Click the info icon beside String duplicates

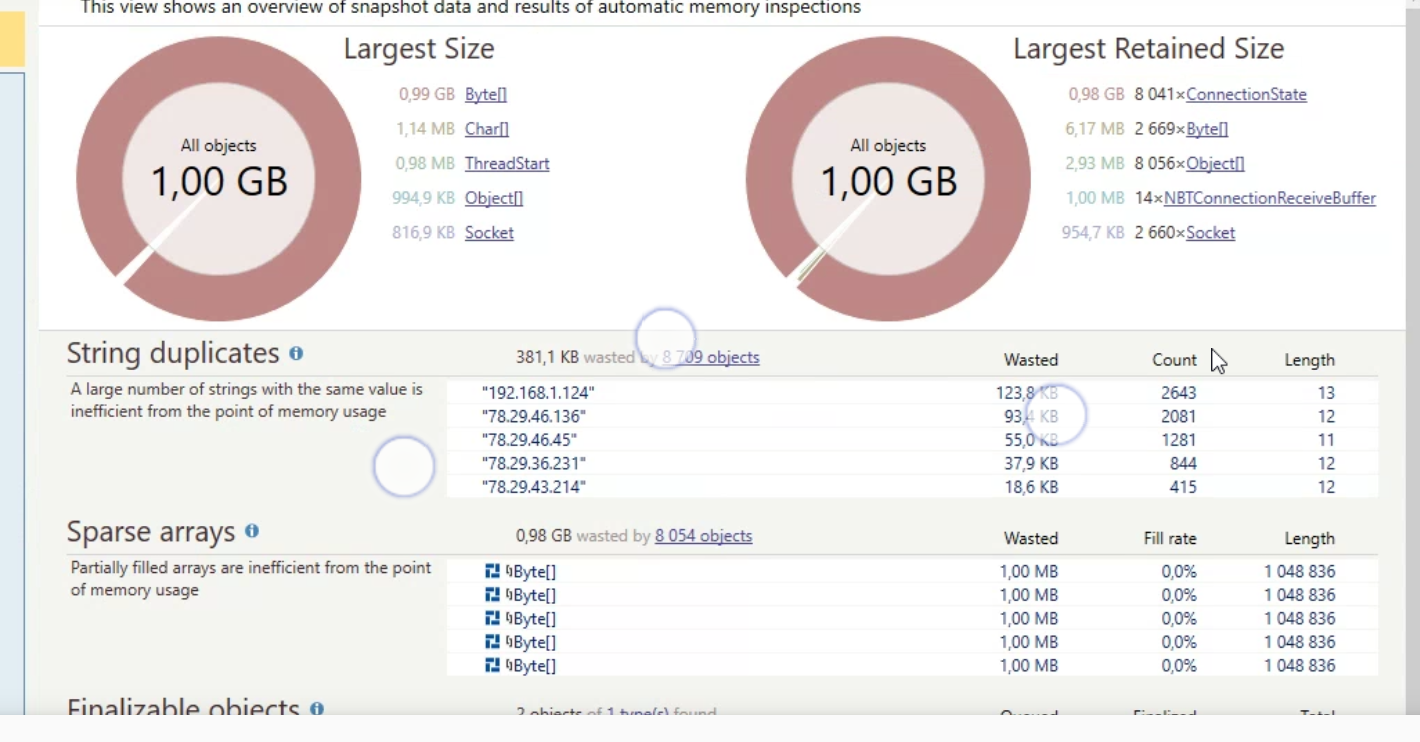(x=295, y=353)
